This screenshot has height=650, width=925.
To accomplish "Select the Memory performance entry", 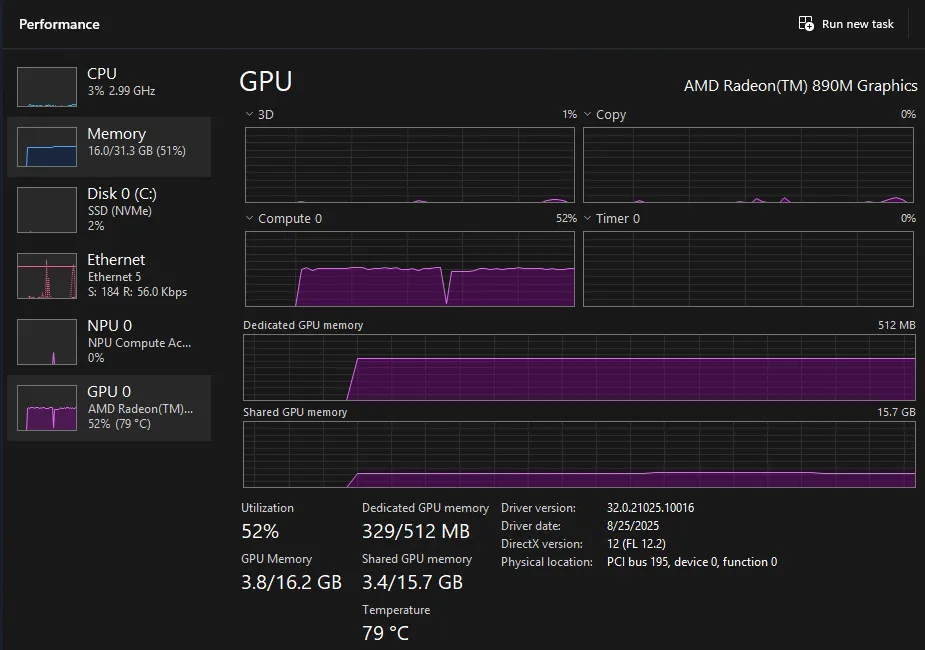I will [x=109, y=147].
